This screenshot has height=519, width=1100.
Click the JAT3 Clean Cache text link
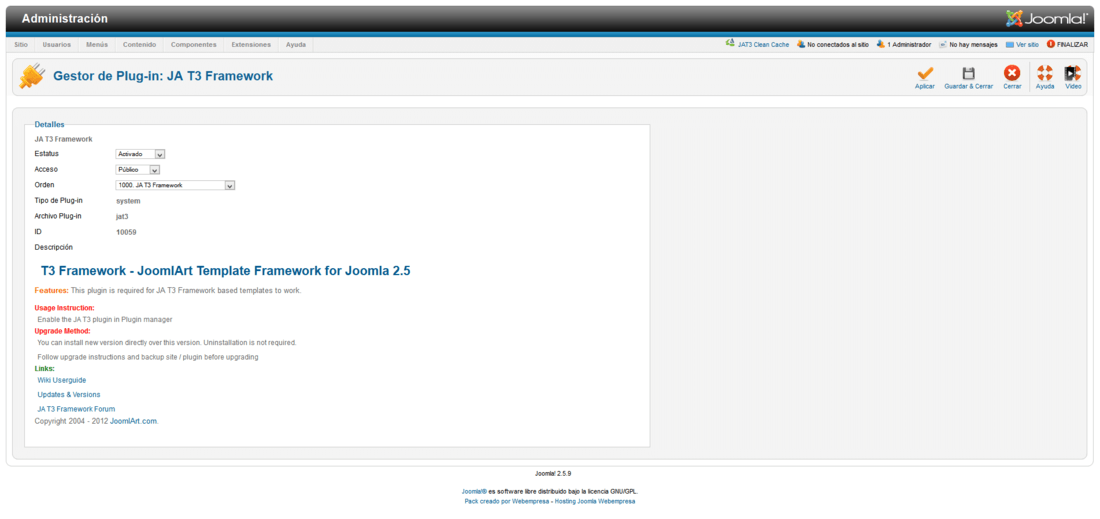tap(763, 44)
